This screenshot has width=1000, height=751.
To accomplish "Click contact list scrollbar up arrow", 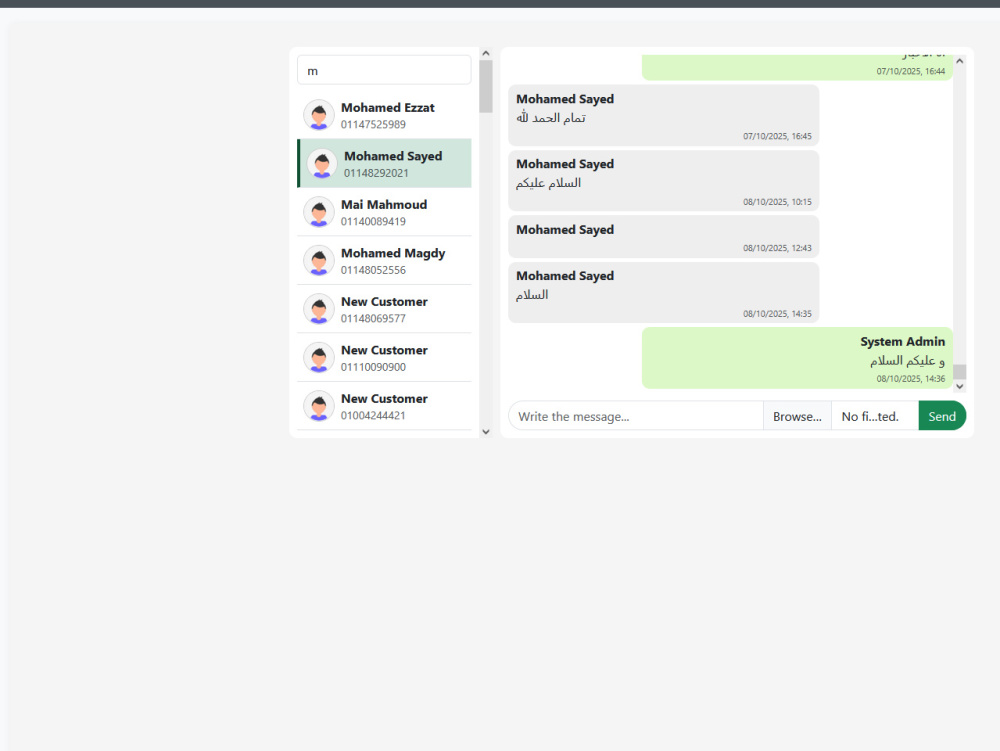I will (x=486, y=54).
